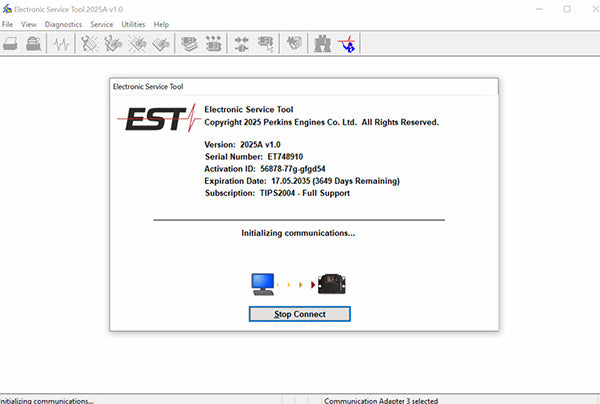The width and height of the screenshot is (600, 404).
Task: Select the connect/disconnect arrows toolbar icon
Action: tap(241, 44)
